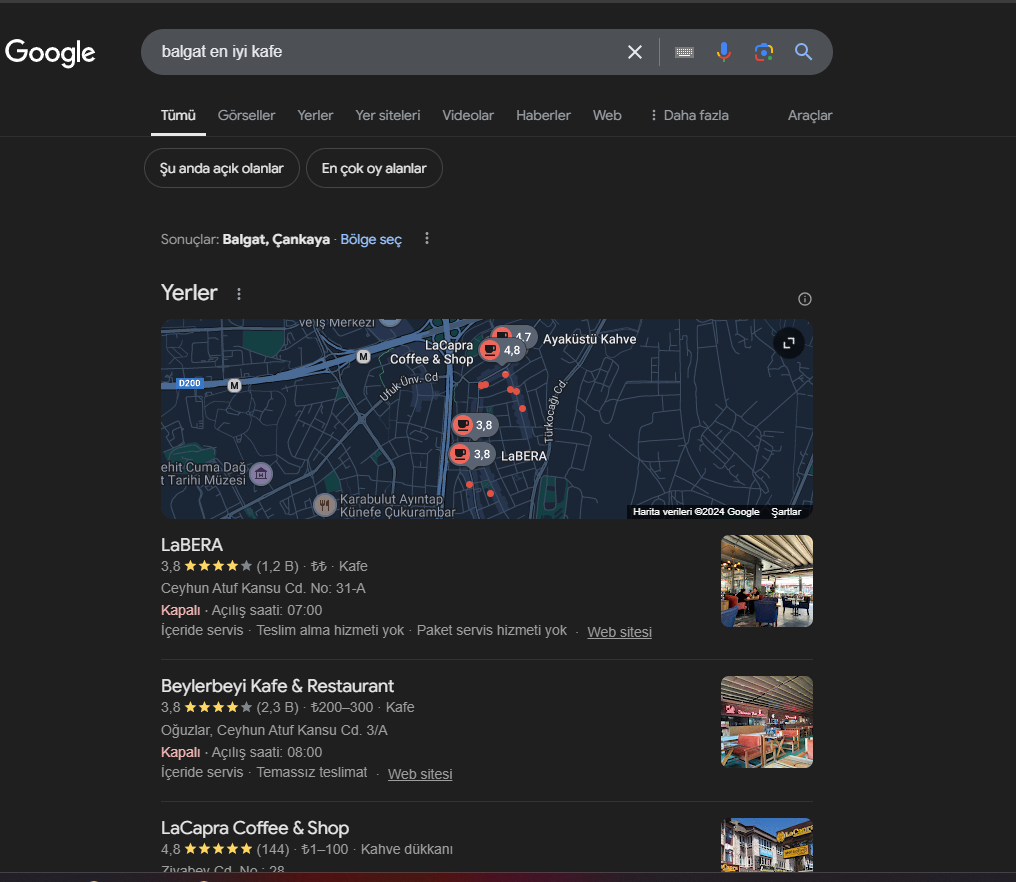The image size is (1016, 882).
Task: Switch to the Yerler tab
Action: [x=315, y=115]
